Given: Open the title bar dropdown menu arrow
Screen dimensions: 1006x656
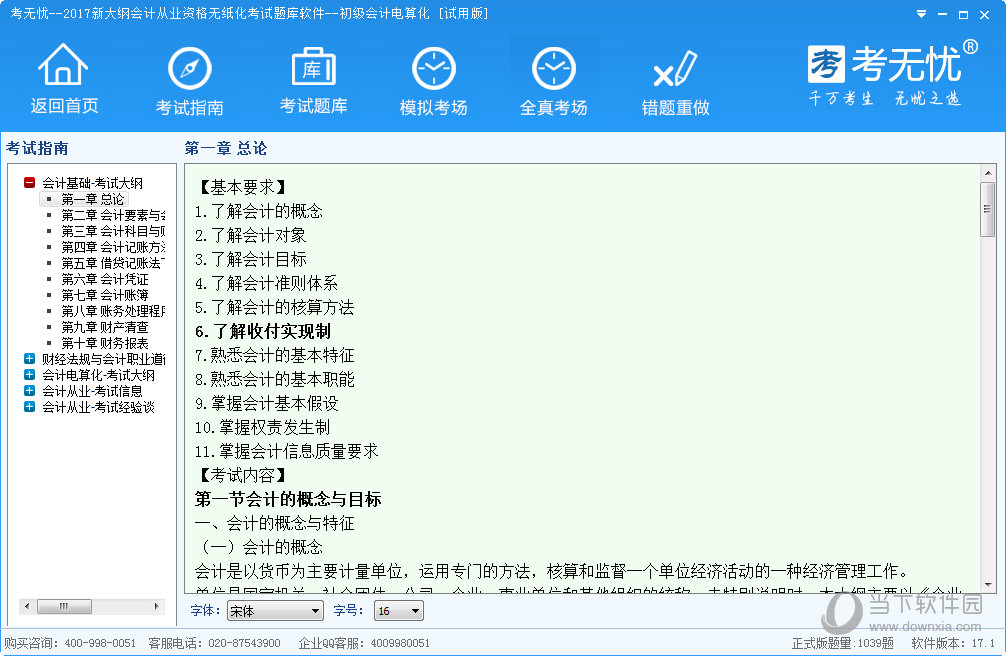Looking at the screenshot, I should [921, 14].
